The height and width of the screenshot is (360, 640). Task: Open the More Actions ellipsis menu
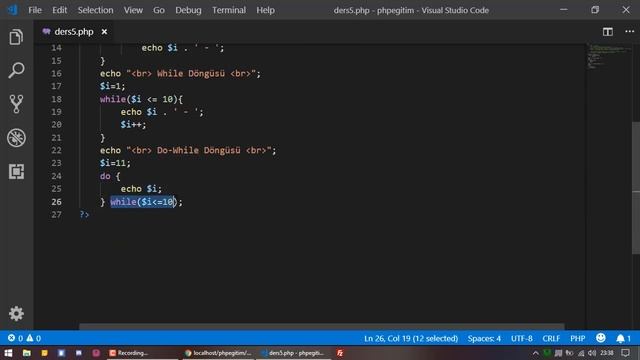coord(629,31)
